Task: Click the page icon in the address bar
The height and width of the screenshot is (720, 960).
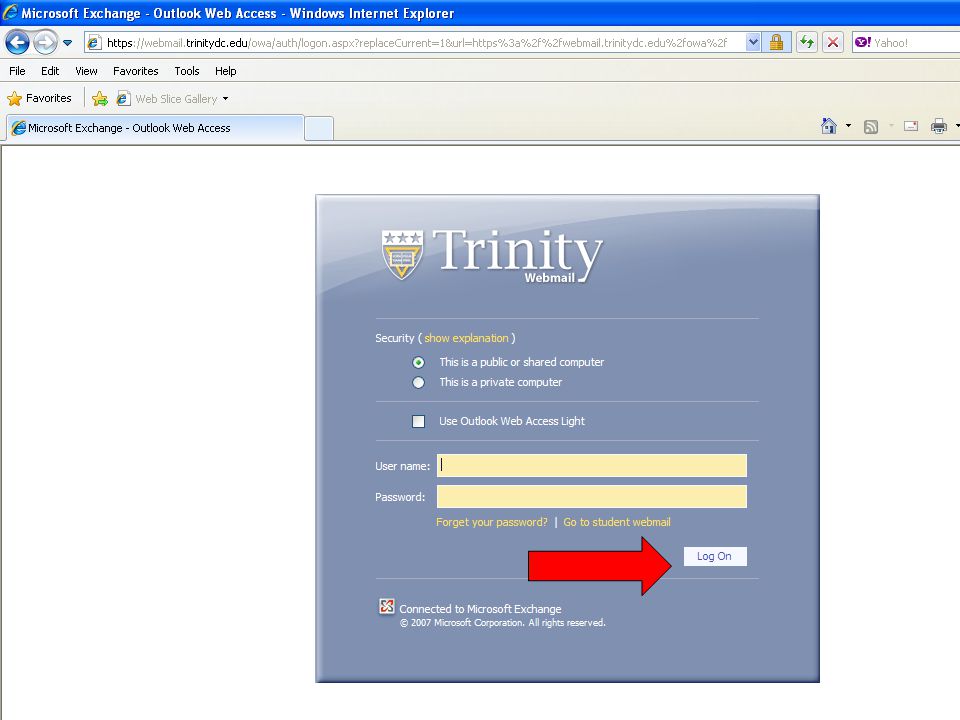Action: 94,42
